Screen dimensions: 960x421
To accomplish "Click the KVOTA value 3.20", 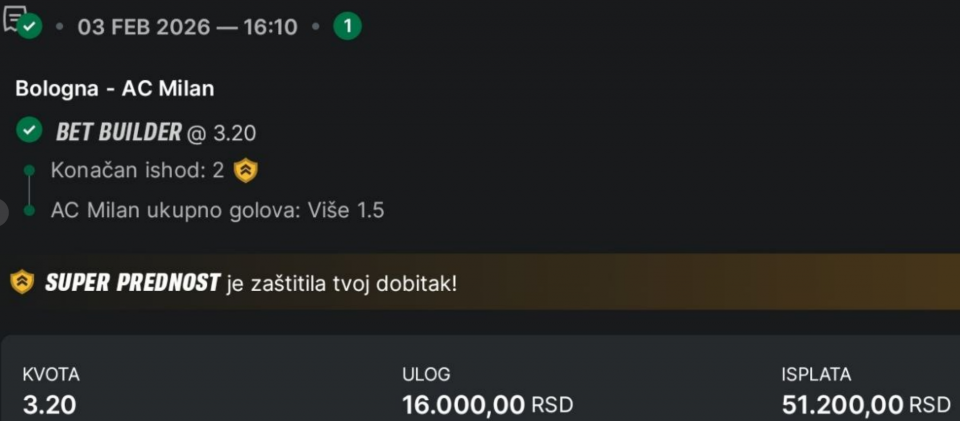I will [49, 405].
